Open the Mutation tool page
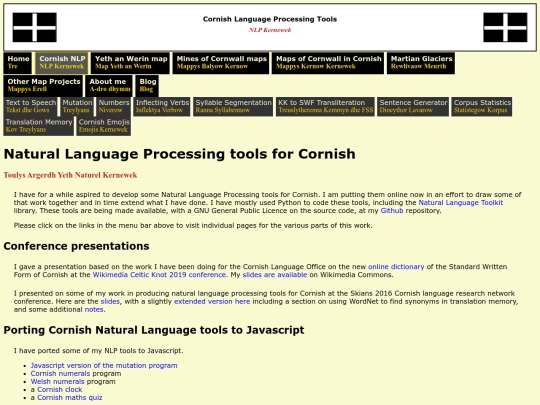Viewport: 540px width, 405px height. pyautogui.click(x=77, y=106)
